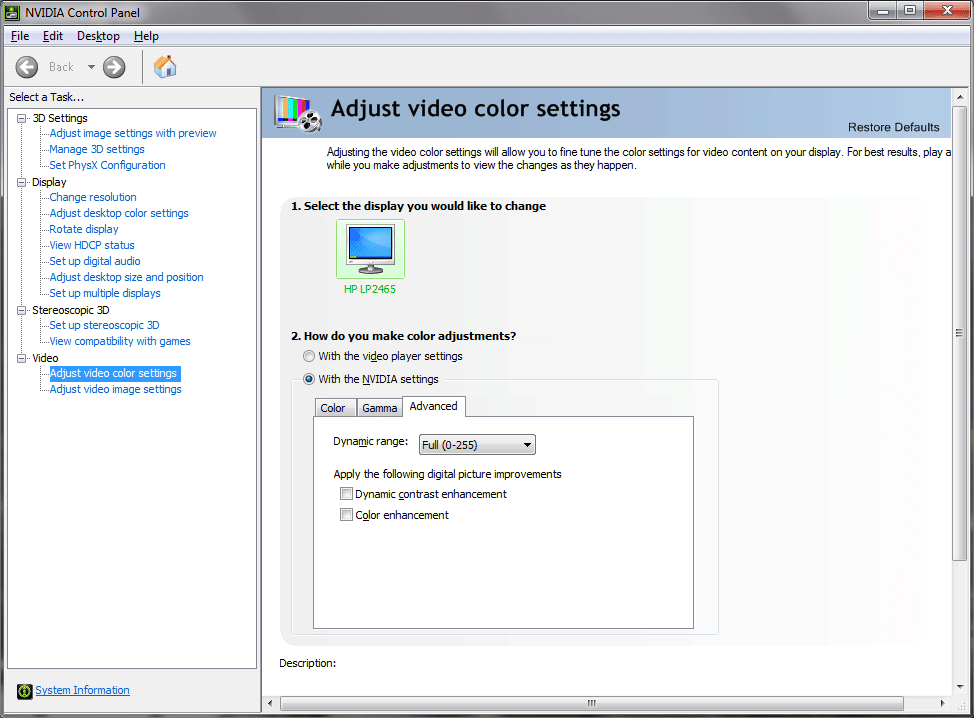Viewport: 974px width, 718px height.
Task: Open Change resolution
Action: [x=93, y=197]
